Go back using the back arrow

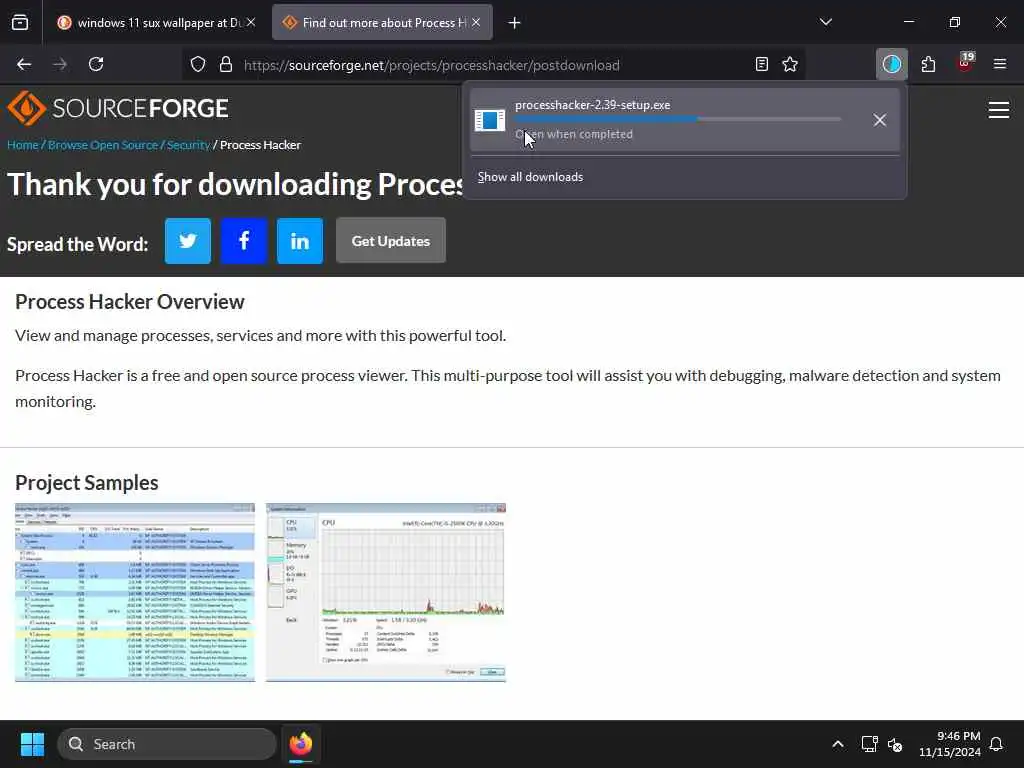pyautogui.click(x=24, y=64)
